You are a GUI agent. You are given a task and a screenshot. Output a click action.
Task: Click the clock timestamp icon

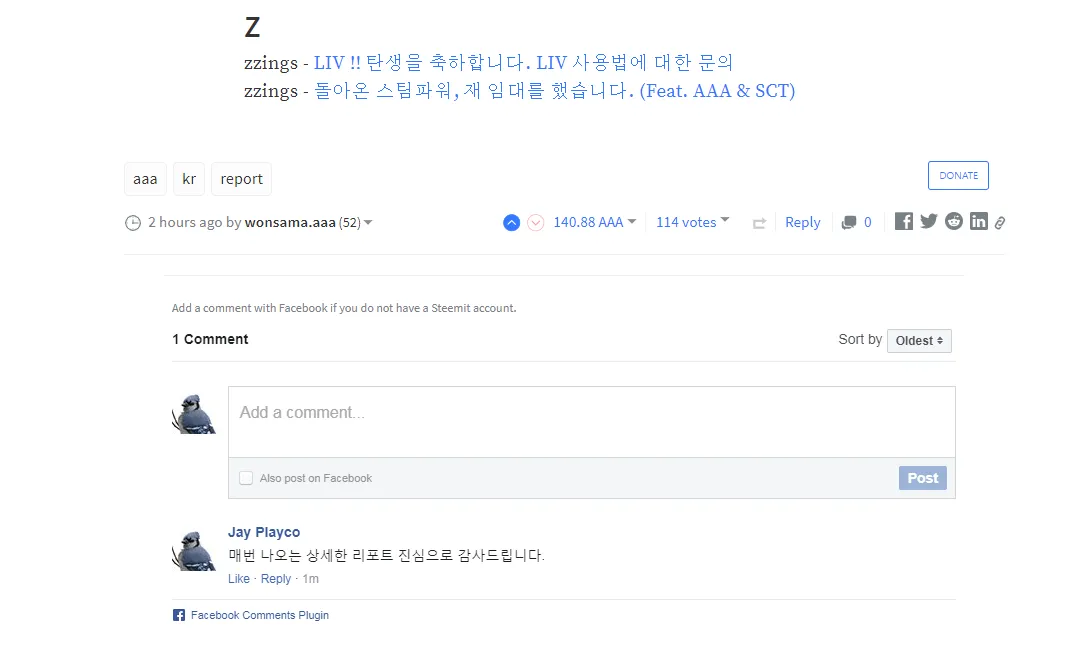coord(133,223)
